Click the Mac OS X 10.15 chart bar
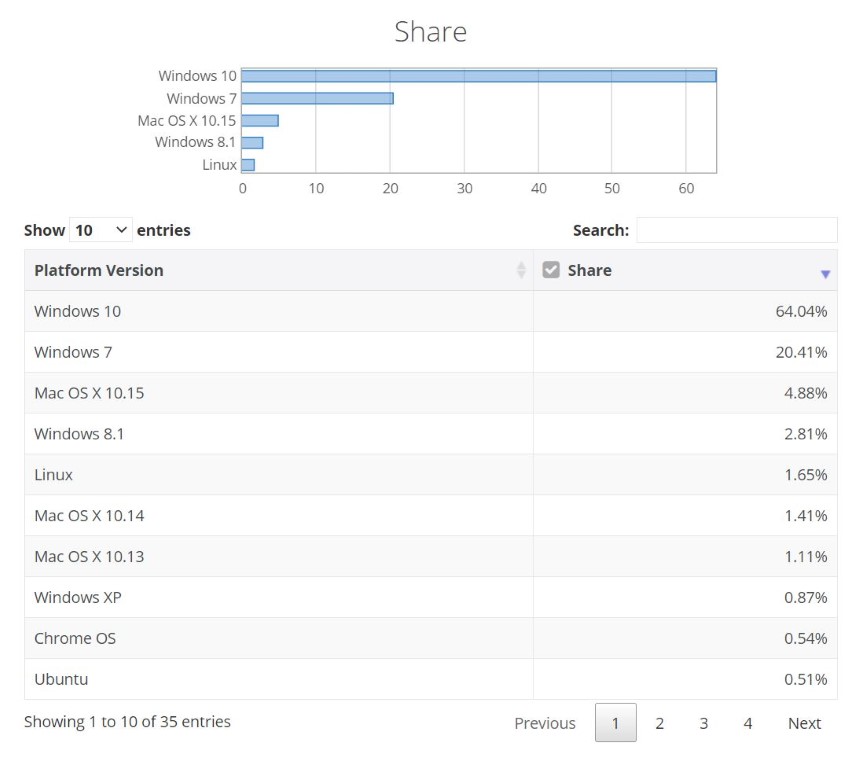The width and height of the screenshot is (860, 769). [x=260, y=121]
